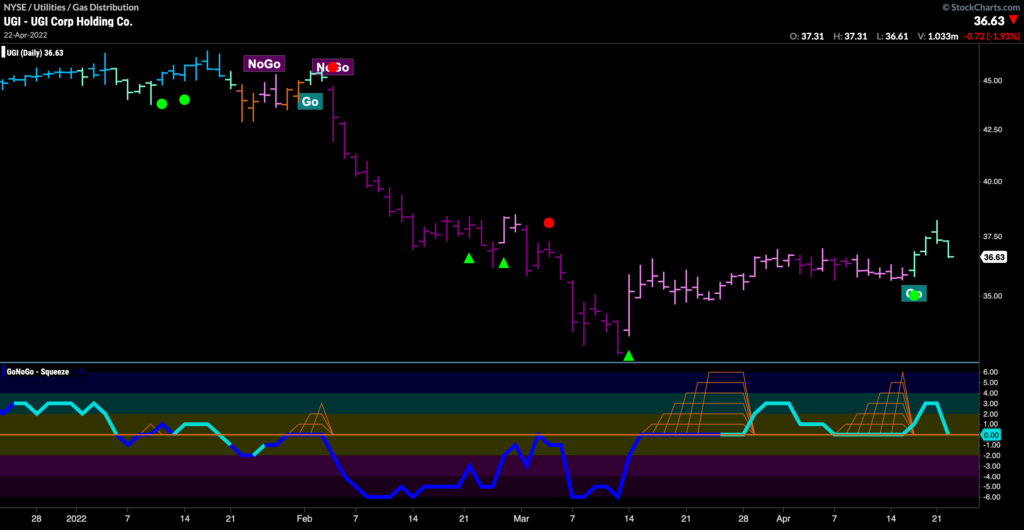
Task: Click the O: 37.31 open value
Action: click(x=807, y=37)
